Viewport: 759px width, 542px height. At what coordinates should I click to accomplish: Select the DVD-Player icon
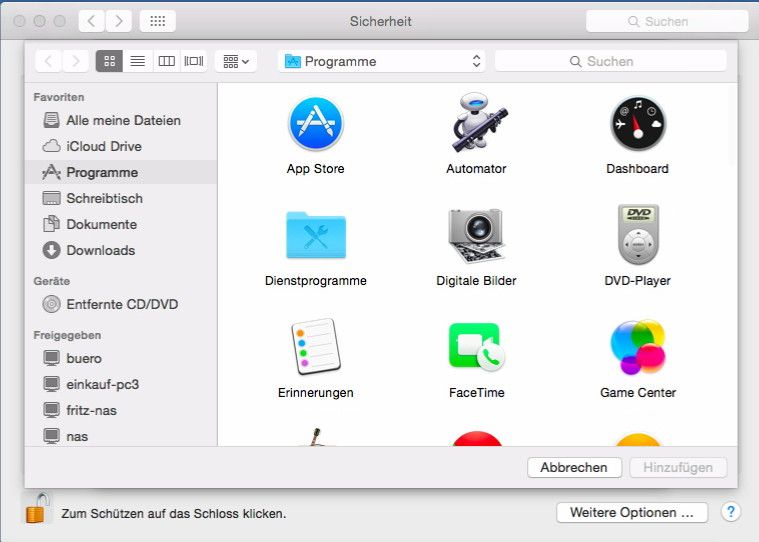[637, 236]
